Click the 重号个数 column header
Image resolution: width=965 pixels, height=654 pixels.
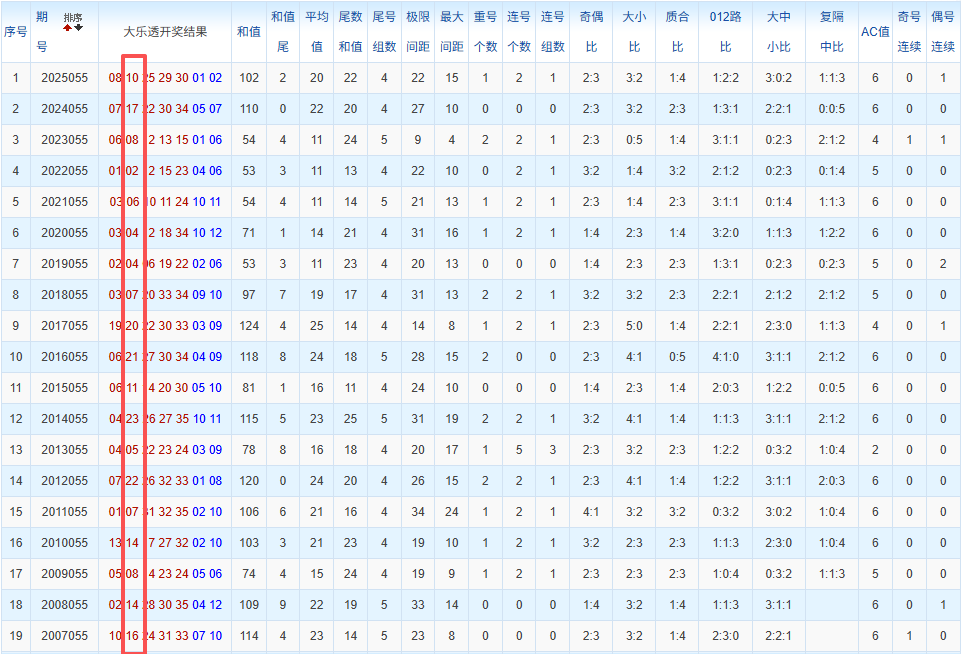click(485, 31)
